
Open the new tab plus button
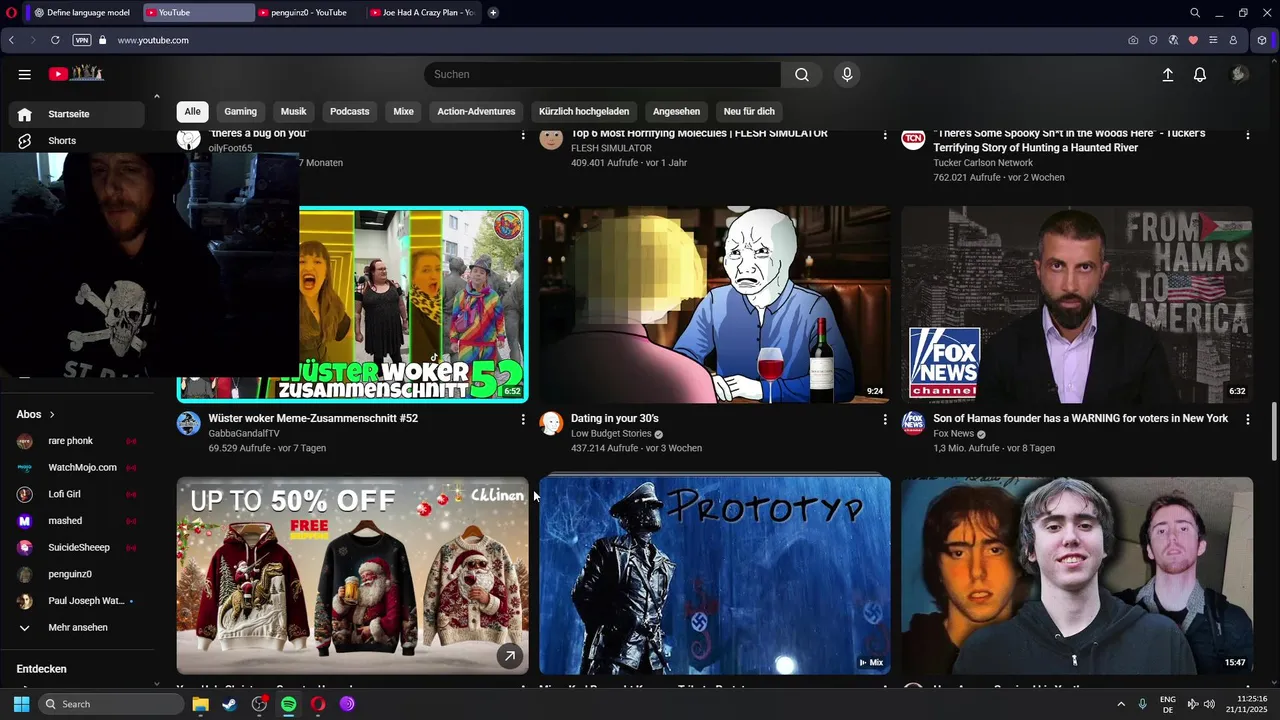point(493,13)
